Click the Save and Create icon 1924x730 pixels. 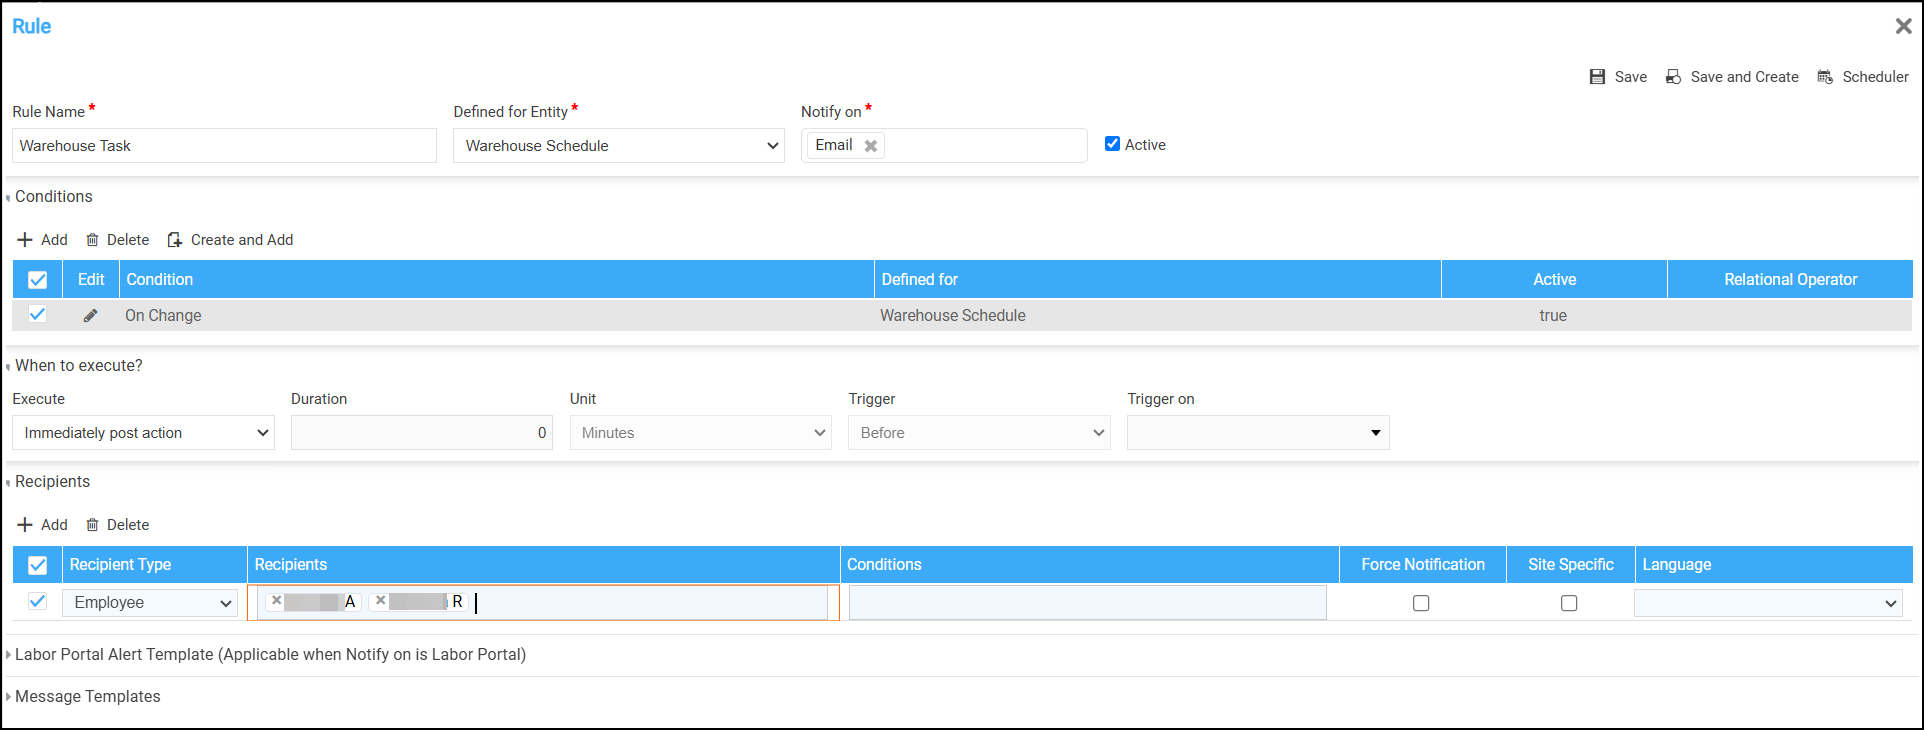coord(1673,77)
